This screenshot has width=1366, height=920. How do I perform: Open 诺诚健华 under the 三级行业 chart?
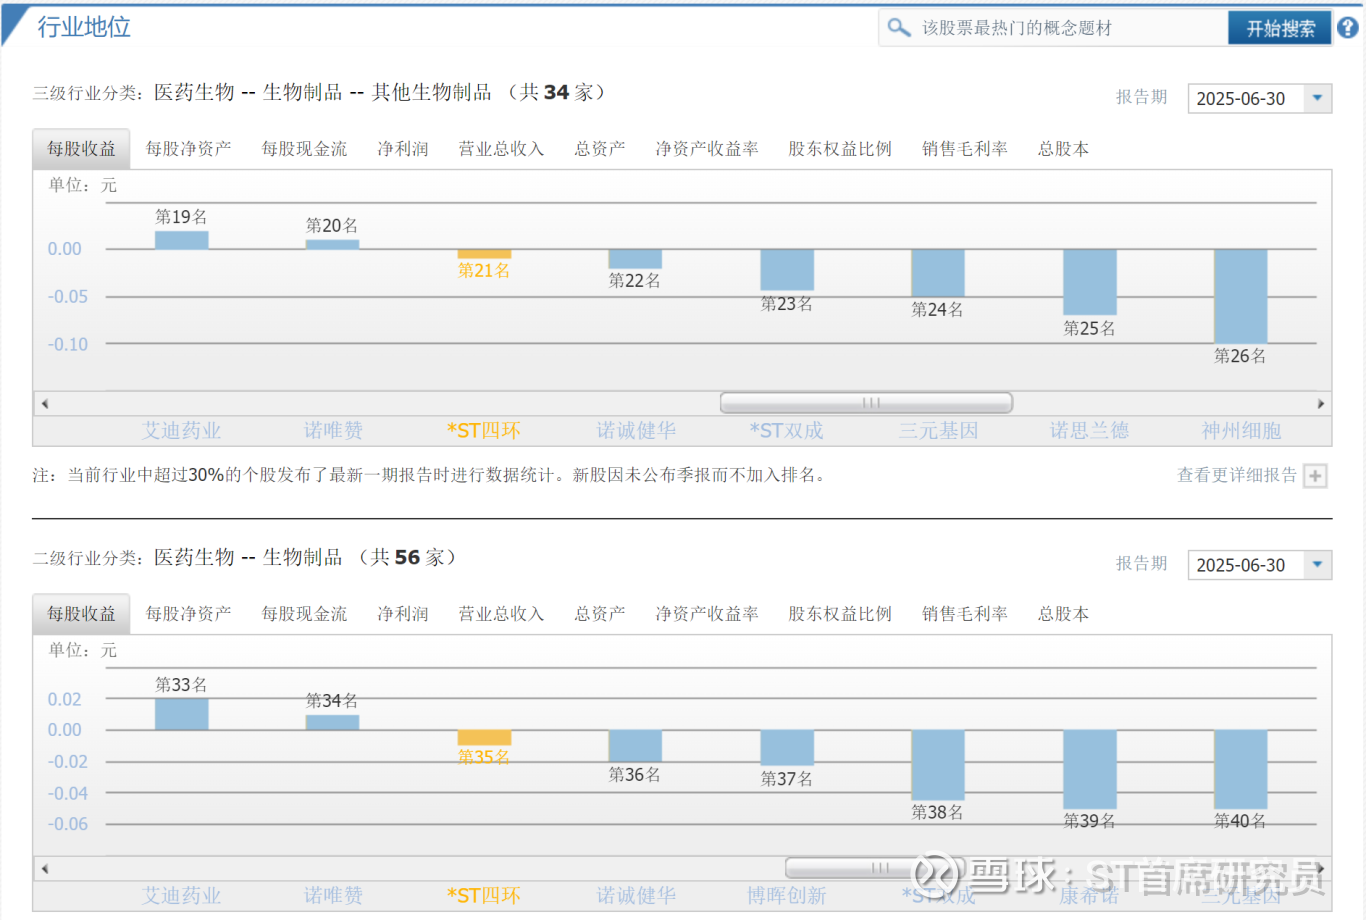tap(636, 431)
